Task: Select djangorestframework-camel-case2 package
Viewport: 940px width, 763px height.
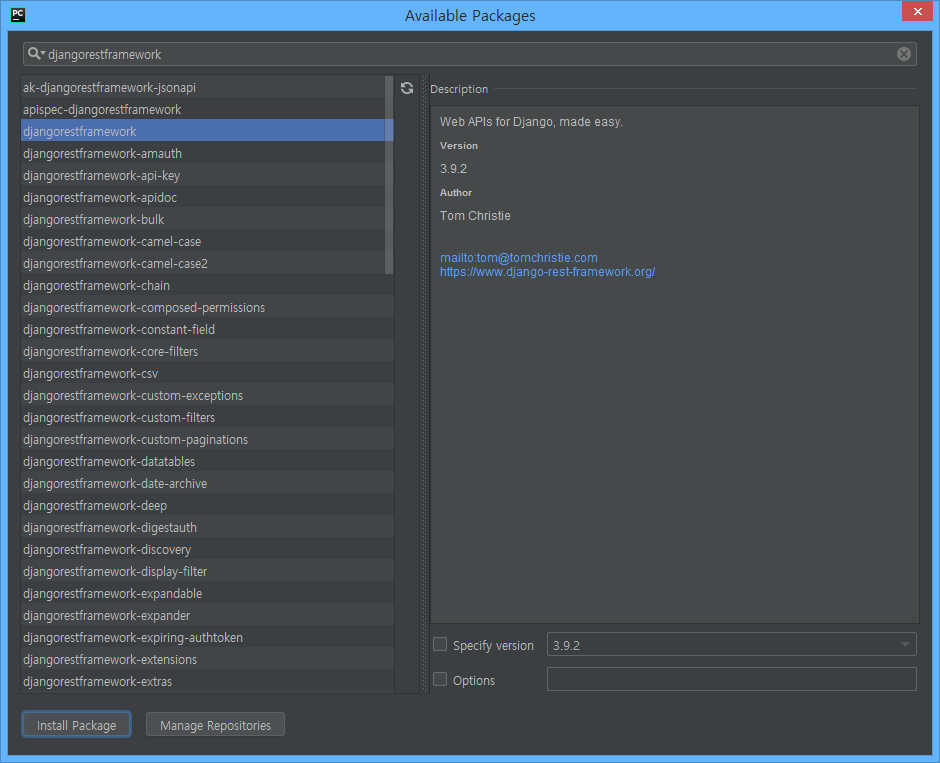Action: tap(207, 263)
